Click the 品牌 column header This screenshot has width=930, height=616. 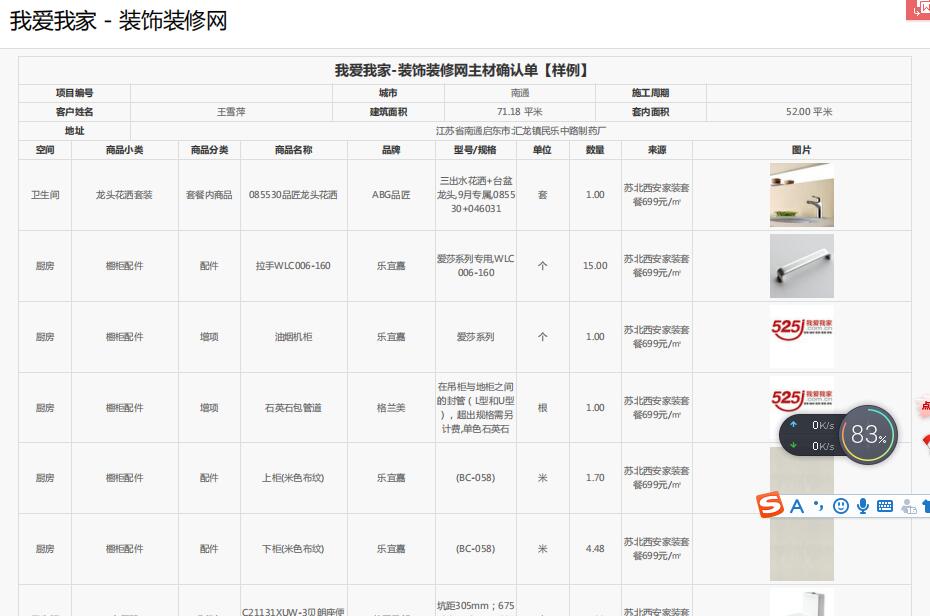point(391,150)
